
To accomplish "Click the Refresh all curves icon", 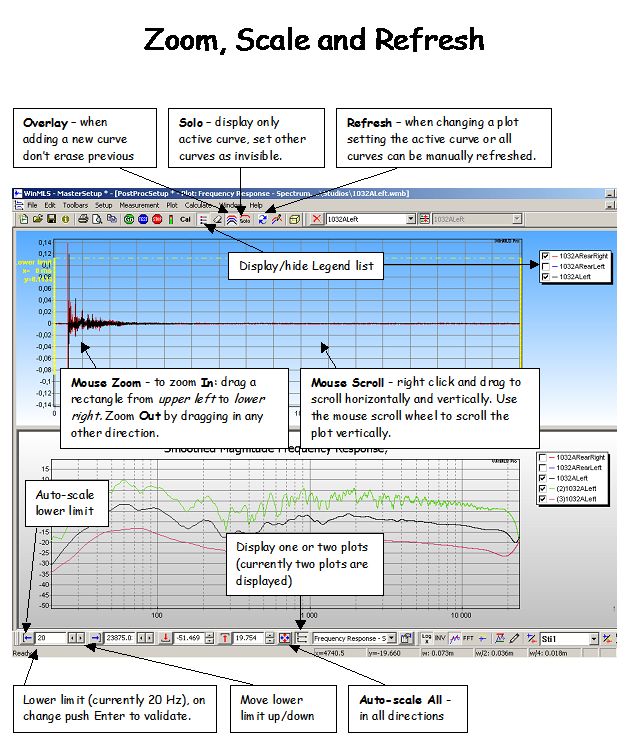I will [x=277, y=219].
